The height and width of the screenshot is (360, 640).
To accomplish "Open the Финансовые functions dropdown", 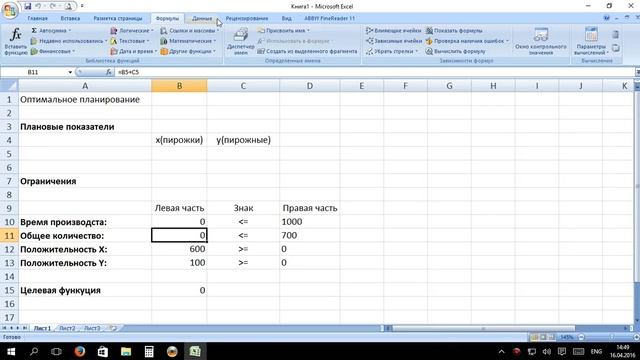I will [53, 51].
